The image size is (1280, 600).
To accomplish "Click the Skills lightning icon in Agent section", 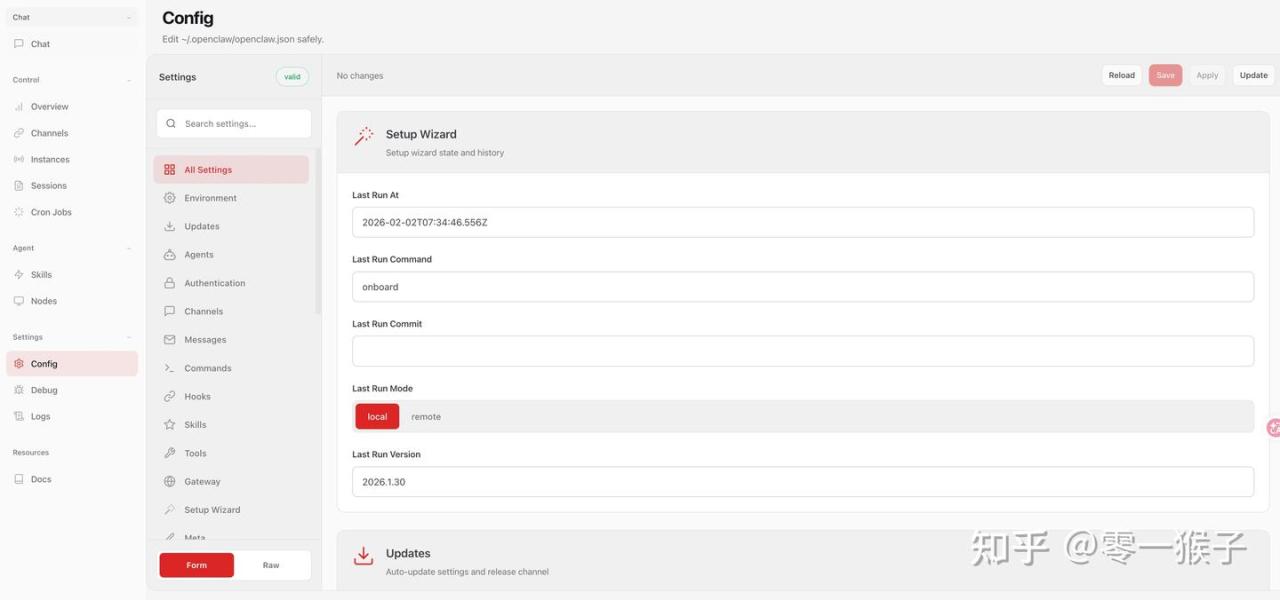I will click(x=19, y=275).
